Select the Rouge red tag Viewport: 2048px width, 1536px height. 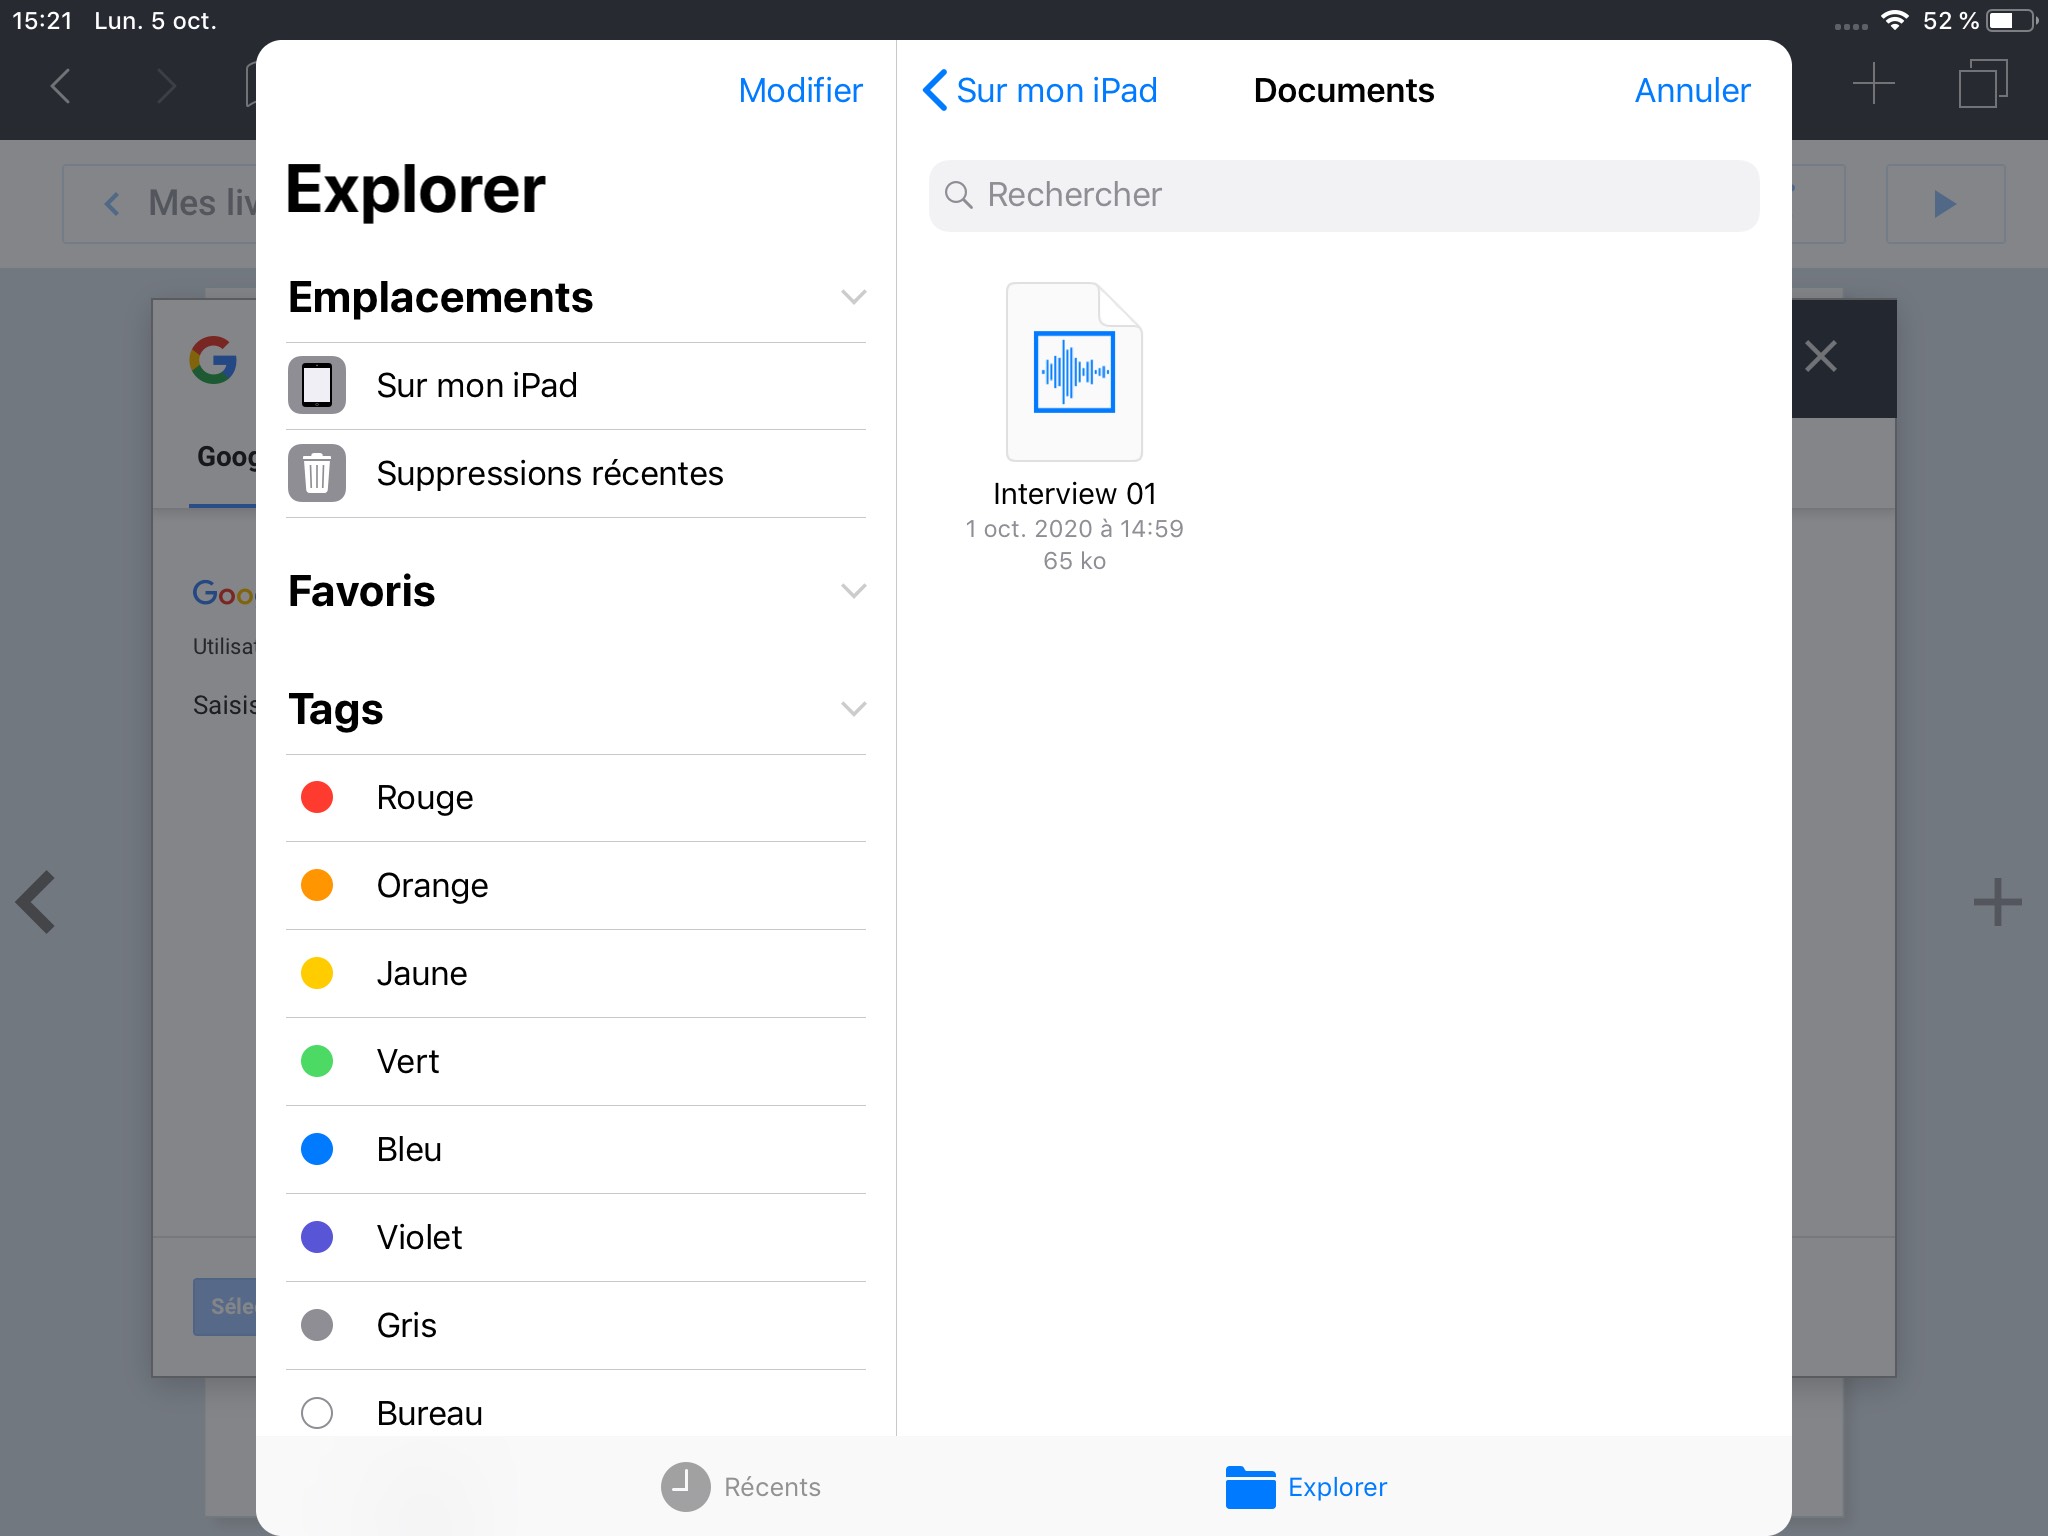[424, 798]
